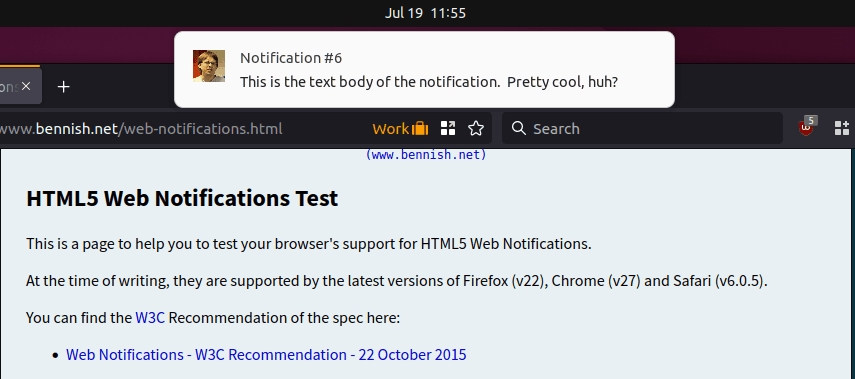Open the uBlock Origin shield extension
The height and width of the screenshot is (379, 855).
tap(806, 128)
